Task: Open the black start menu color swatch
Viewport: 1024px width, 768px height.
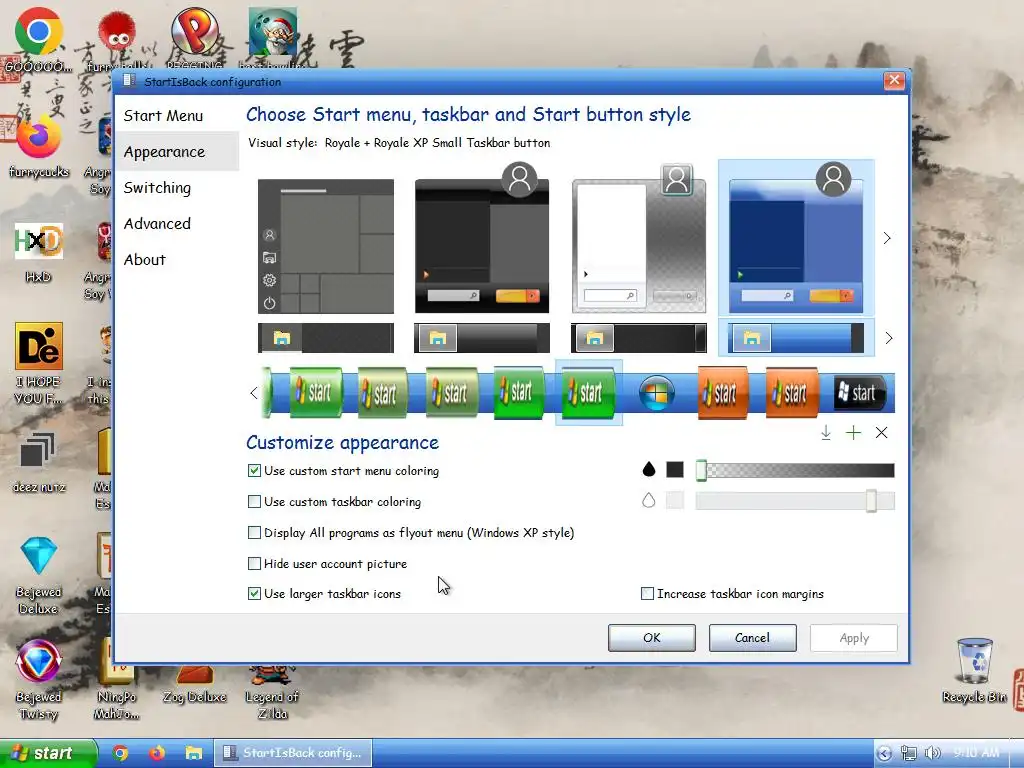Action: tap(675, 470)
